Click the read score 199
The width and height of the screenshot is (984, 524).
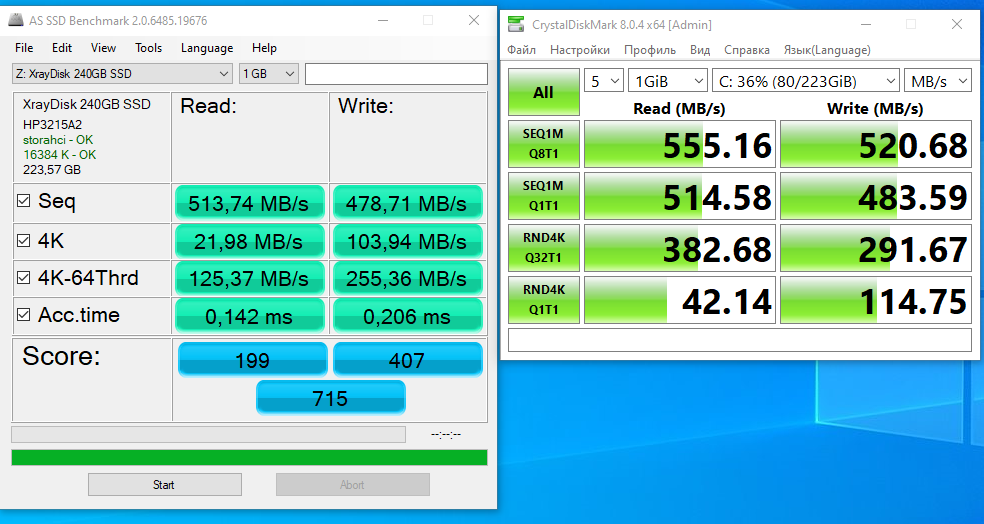252,360
